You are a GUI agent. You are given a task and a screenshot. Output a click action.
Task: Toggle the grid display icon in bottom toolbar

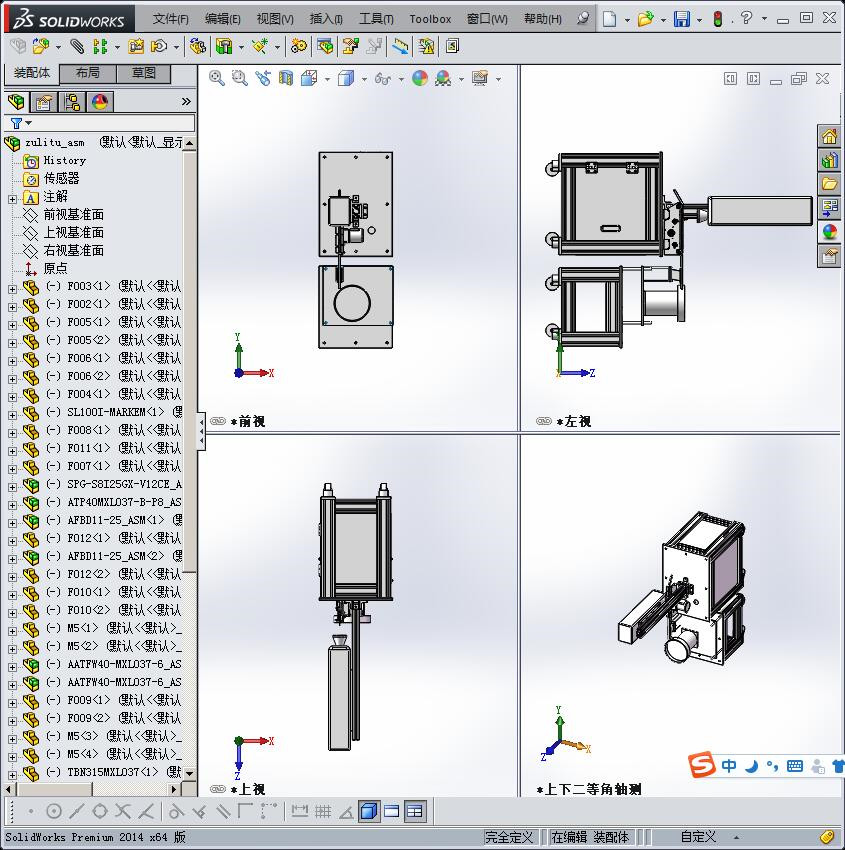click(323, 811)
